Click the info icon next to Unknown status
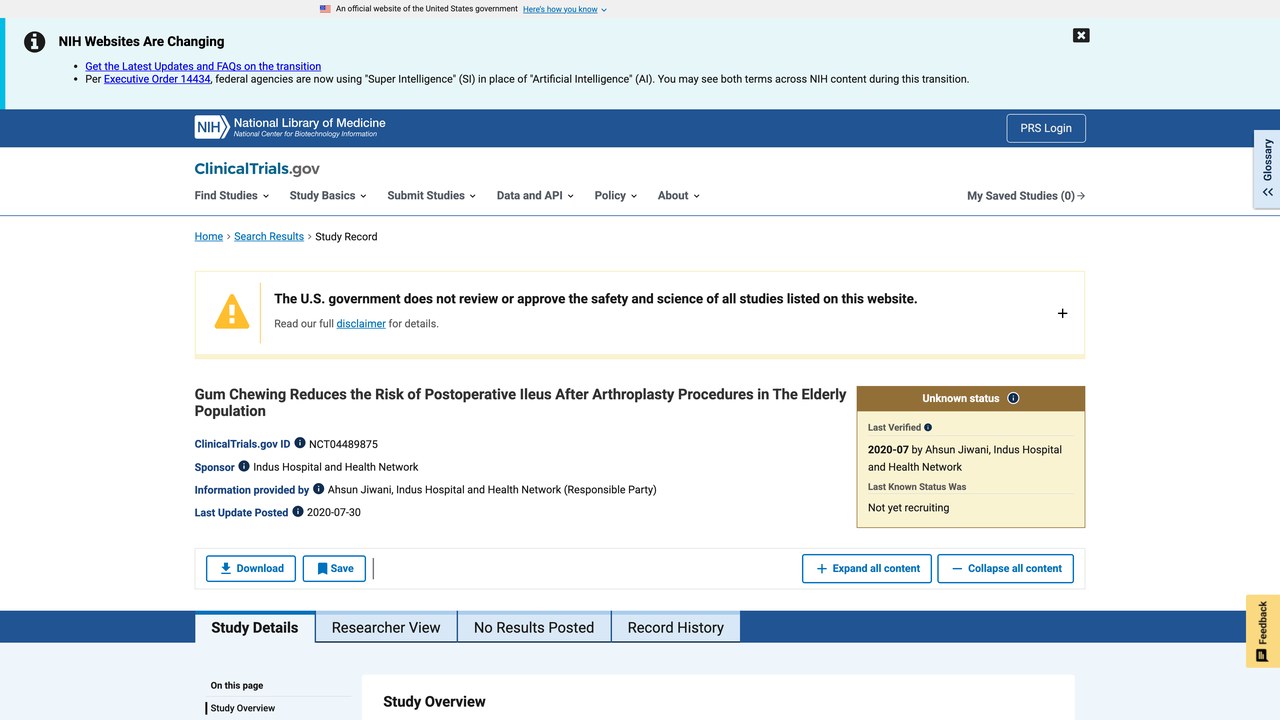 (1013, 398)
